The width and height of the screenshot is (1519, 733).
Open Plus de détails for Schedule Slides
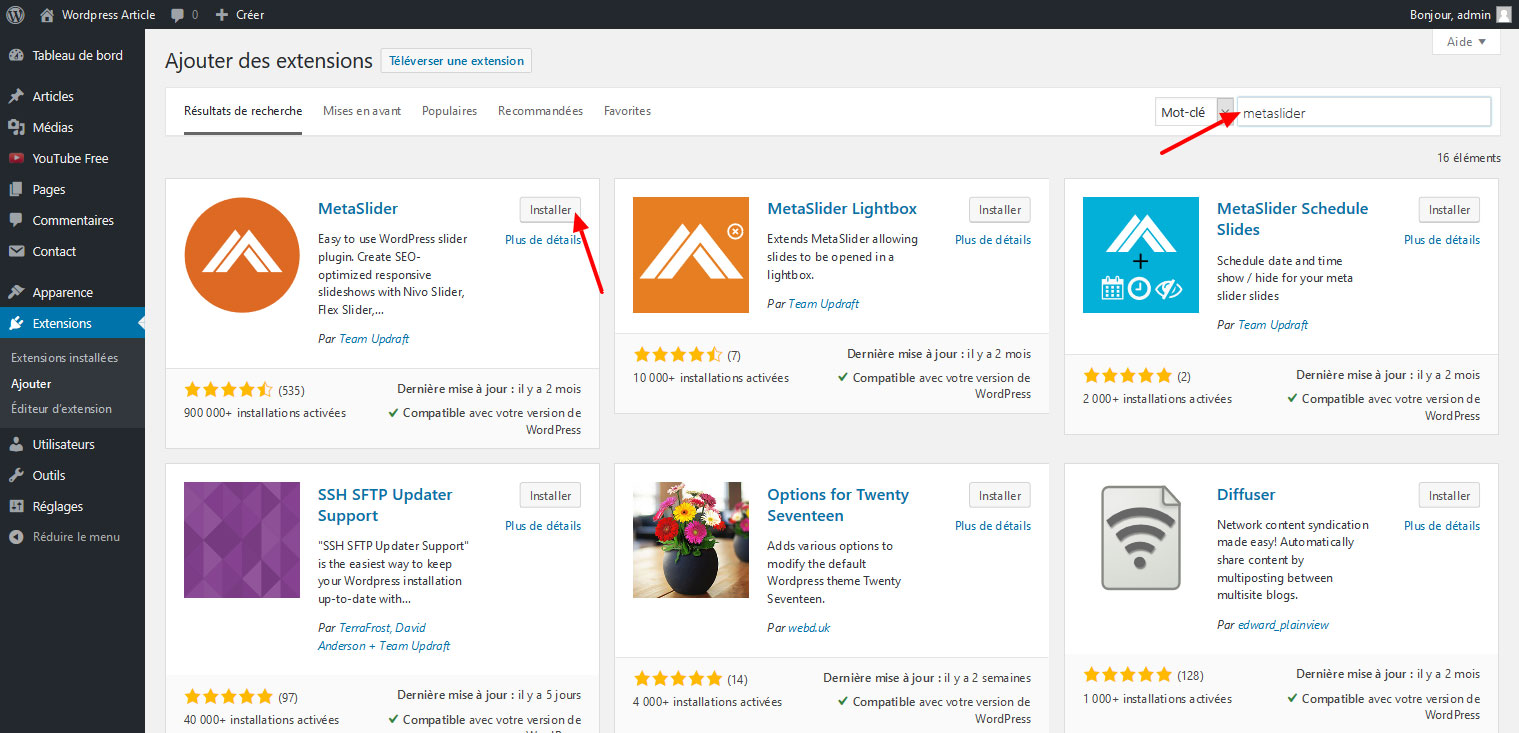coord(1442,240)
